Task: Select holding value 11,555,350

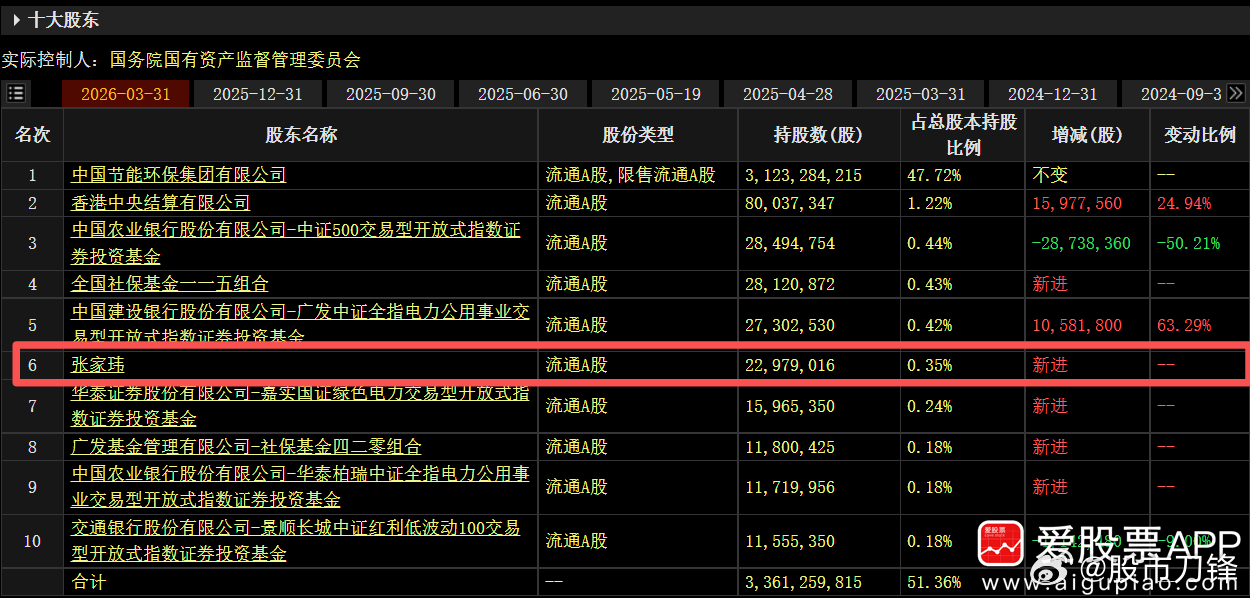Action: [x=789, y=541]
